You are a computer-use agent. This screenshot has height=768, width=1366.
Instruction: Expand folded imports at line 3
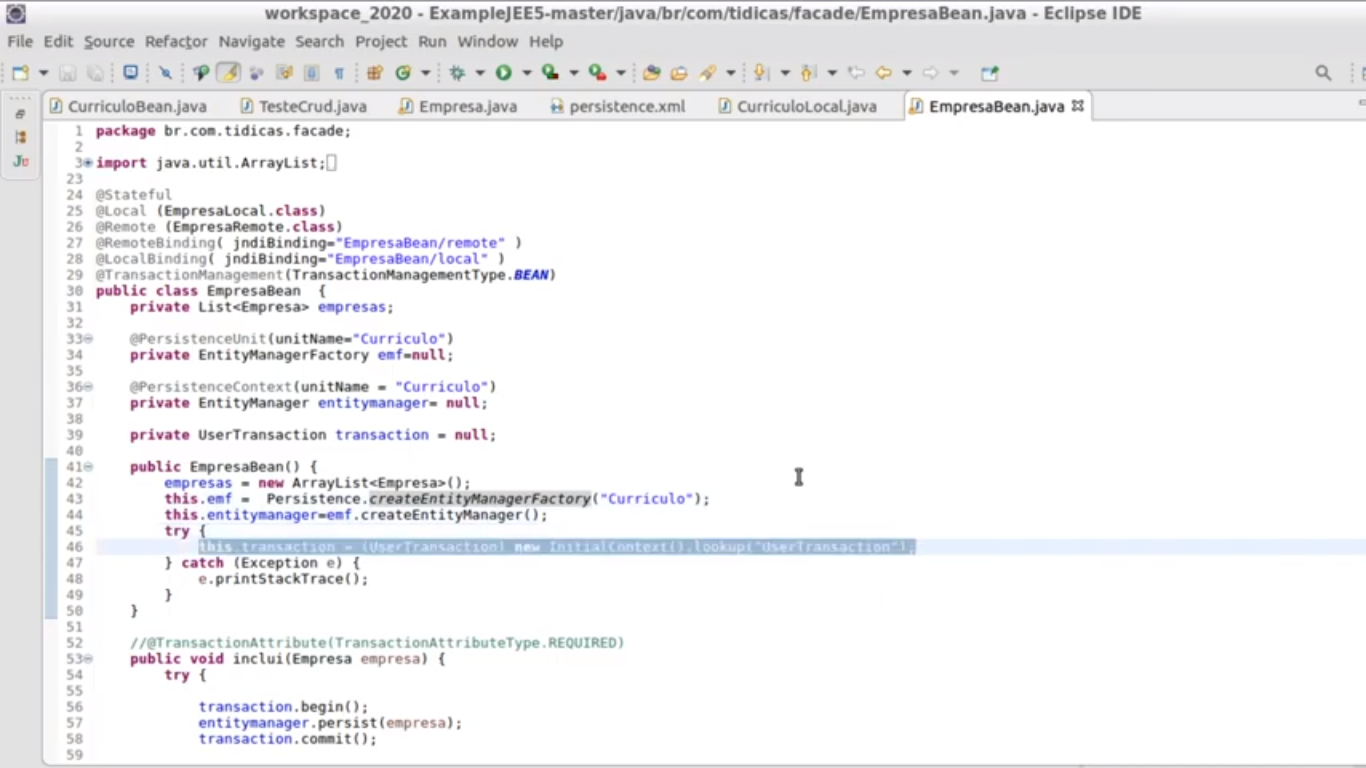88,163
